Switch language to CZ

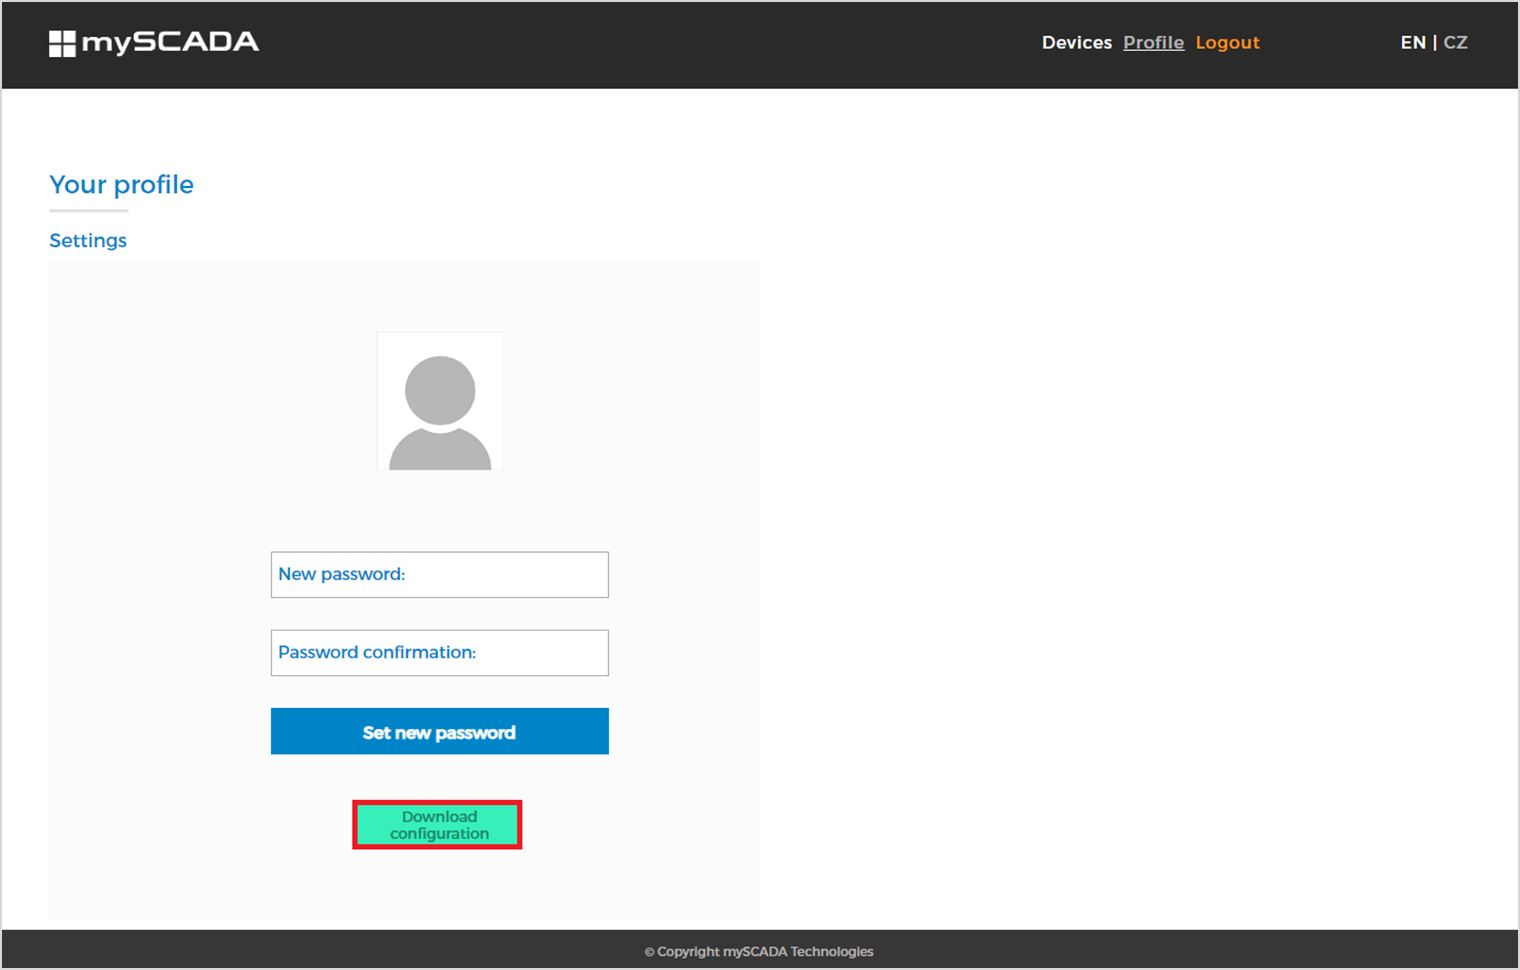click(1455, 43)
